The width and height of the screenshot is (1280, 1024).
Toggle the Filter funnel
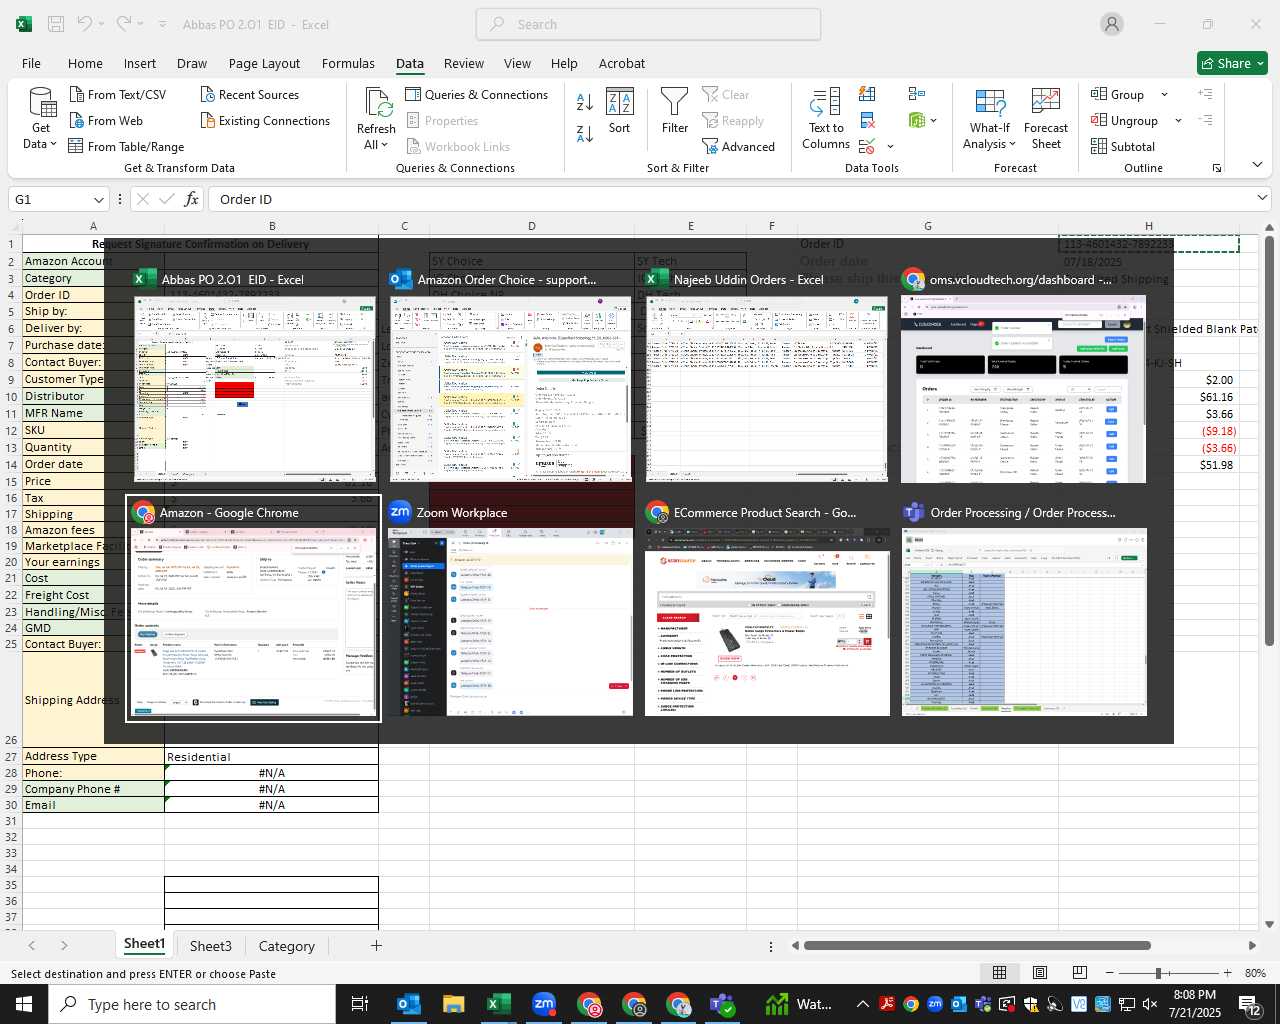point(675,111)
